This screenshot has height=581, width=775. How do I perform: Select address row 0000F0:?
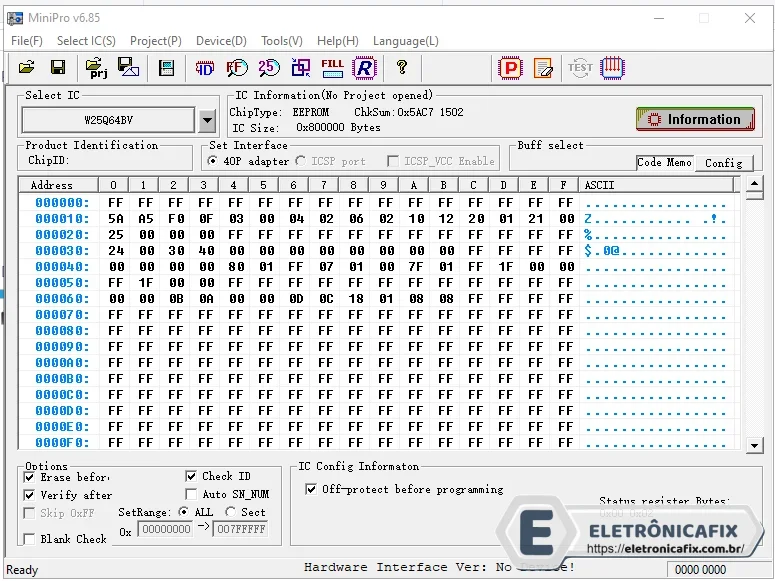click(x=62, y=443)
